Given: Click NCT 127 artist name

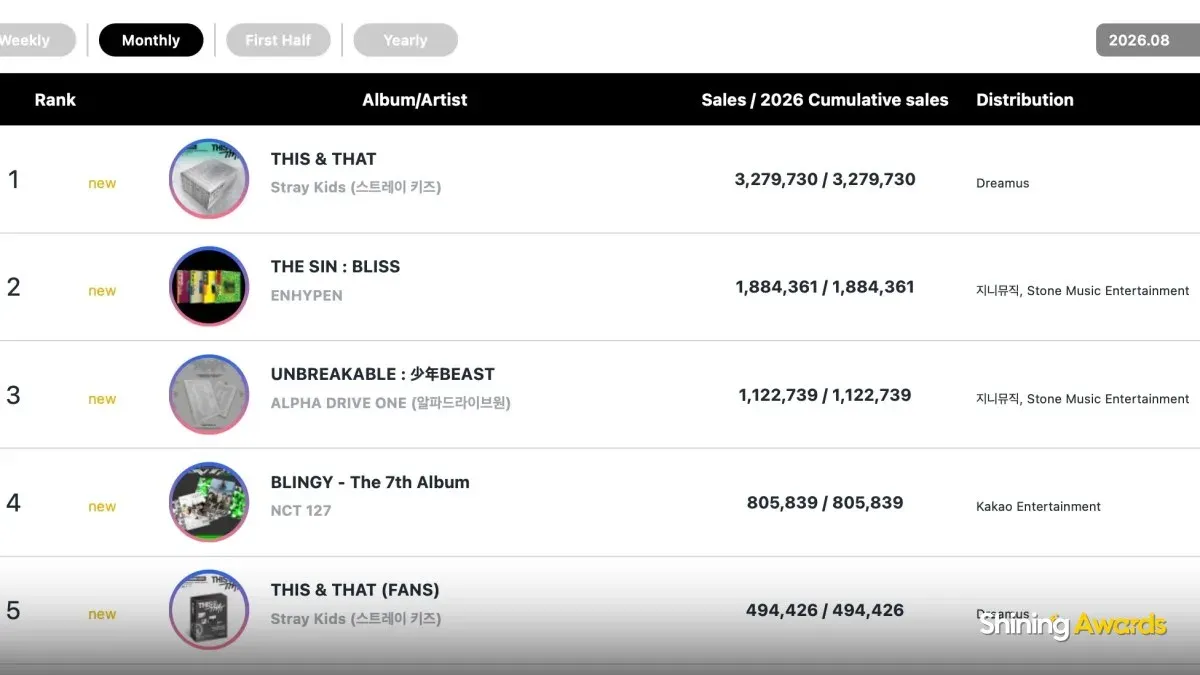Looking at the screenshot, I should click(x=300, y=510).
